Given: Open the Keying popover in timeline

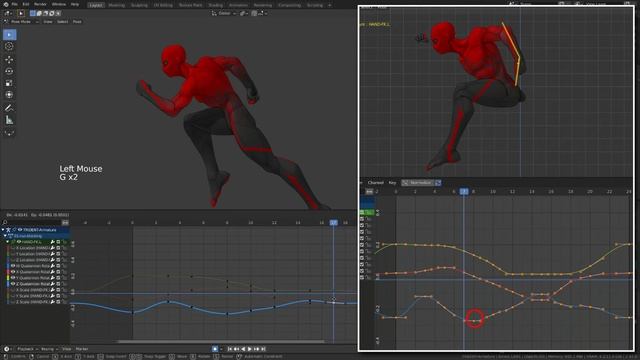Looking at the screenshot, I should point(49,349).
